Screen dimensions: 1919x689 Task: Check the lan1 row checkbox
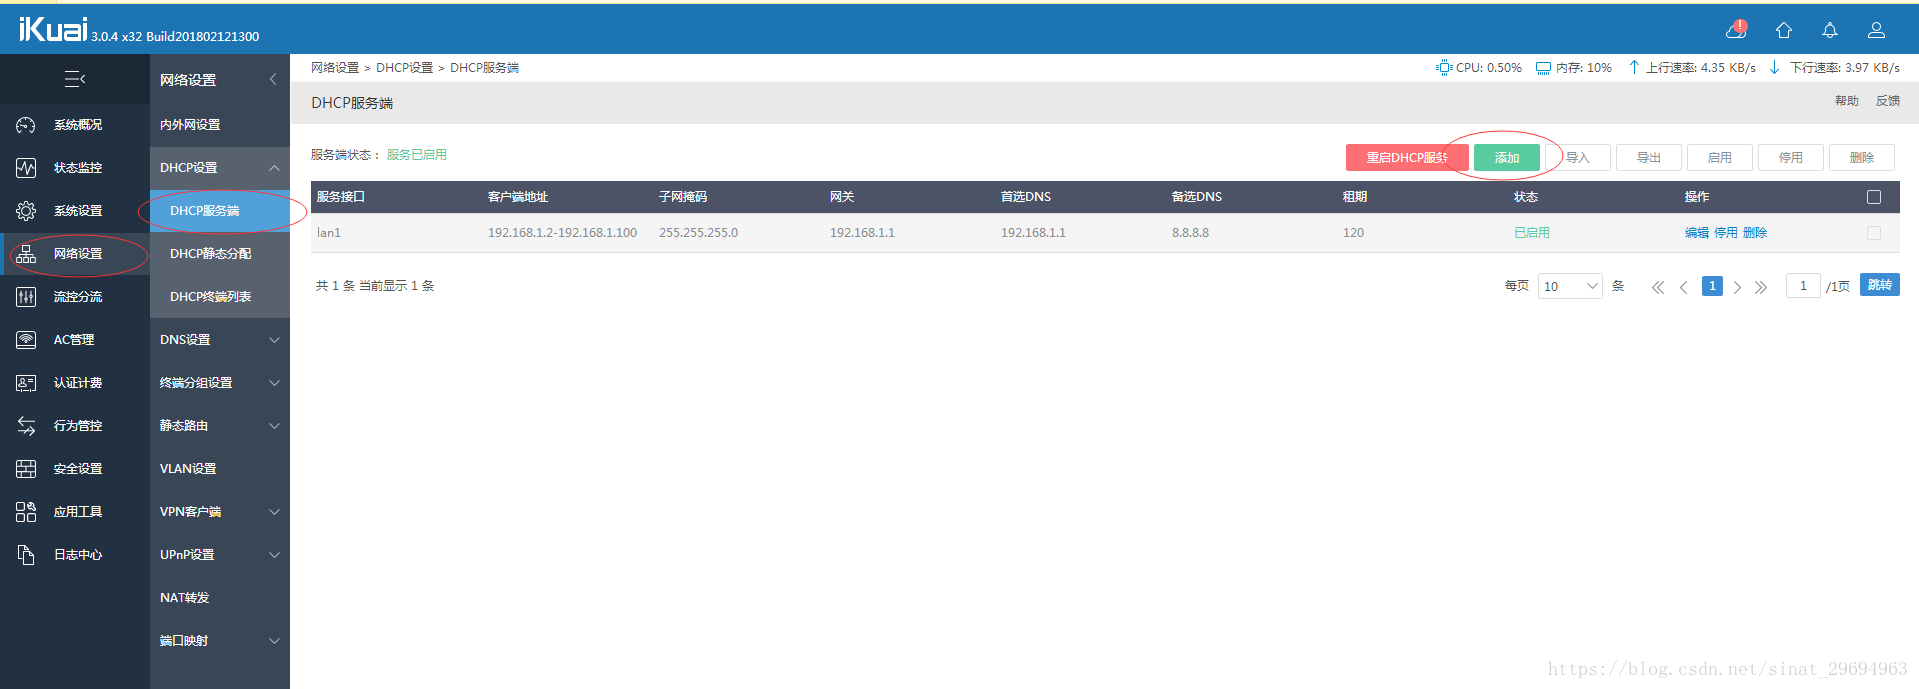pyautogui.click(x=1874, y=233)
